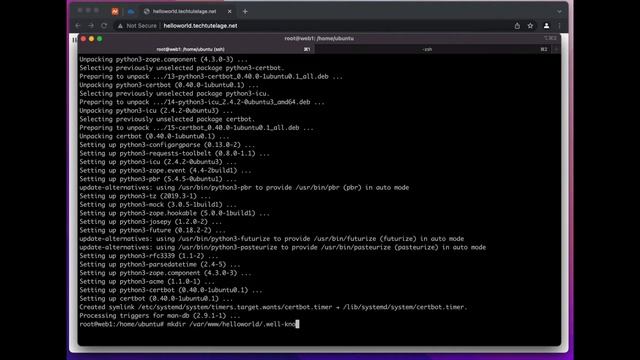Click 'Setting up python3-rfc3339 (1.1-2)' line

[149, 256]
